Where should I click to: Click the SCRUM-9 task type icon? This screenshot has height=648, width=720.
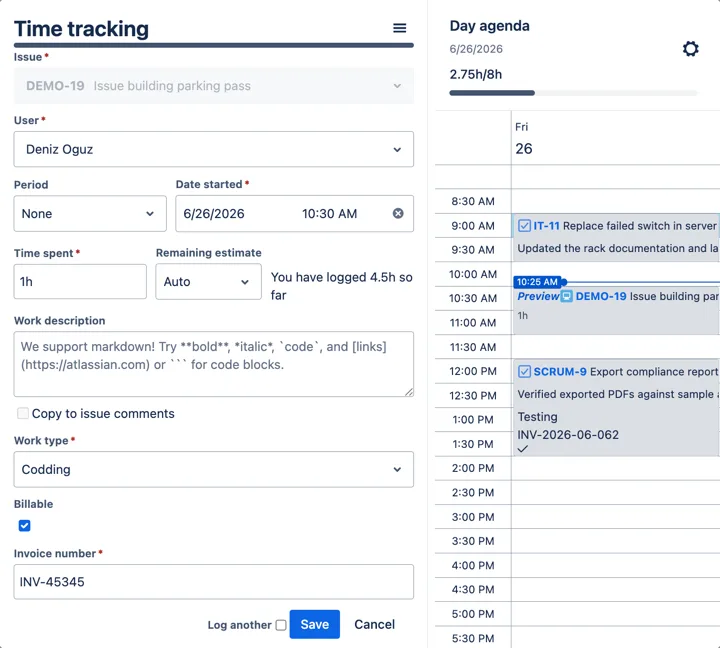(x=524, y=371)
